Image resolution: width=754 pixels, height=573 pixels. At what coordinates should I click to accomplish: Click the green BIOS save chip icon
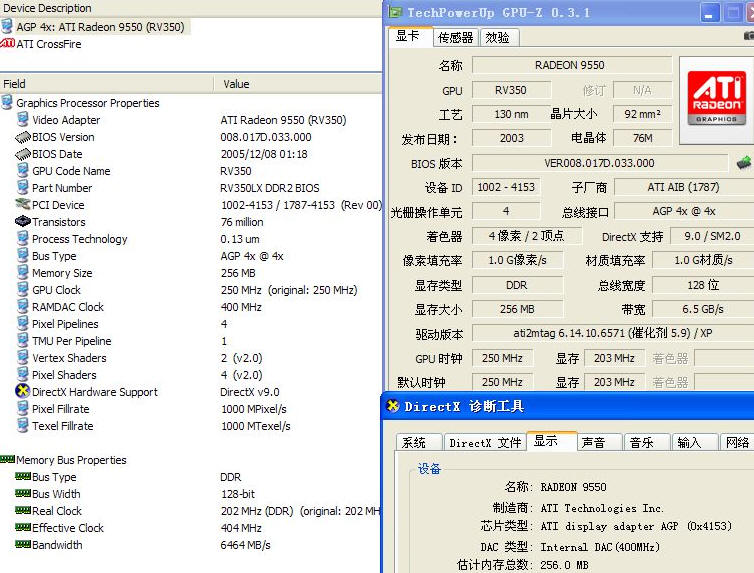tap(743, 162)
